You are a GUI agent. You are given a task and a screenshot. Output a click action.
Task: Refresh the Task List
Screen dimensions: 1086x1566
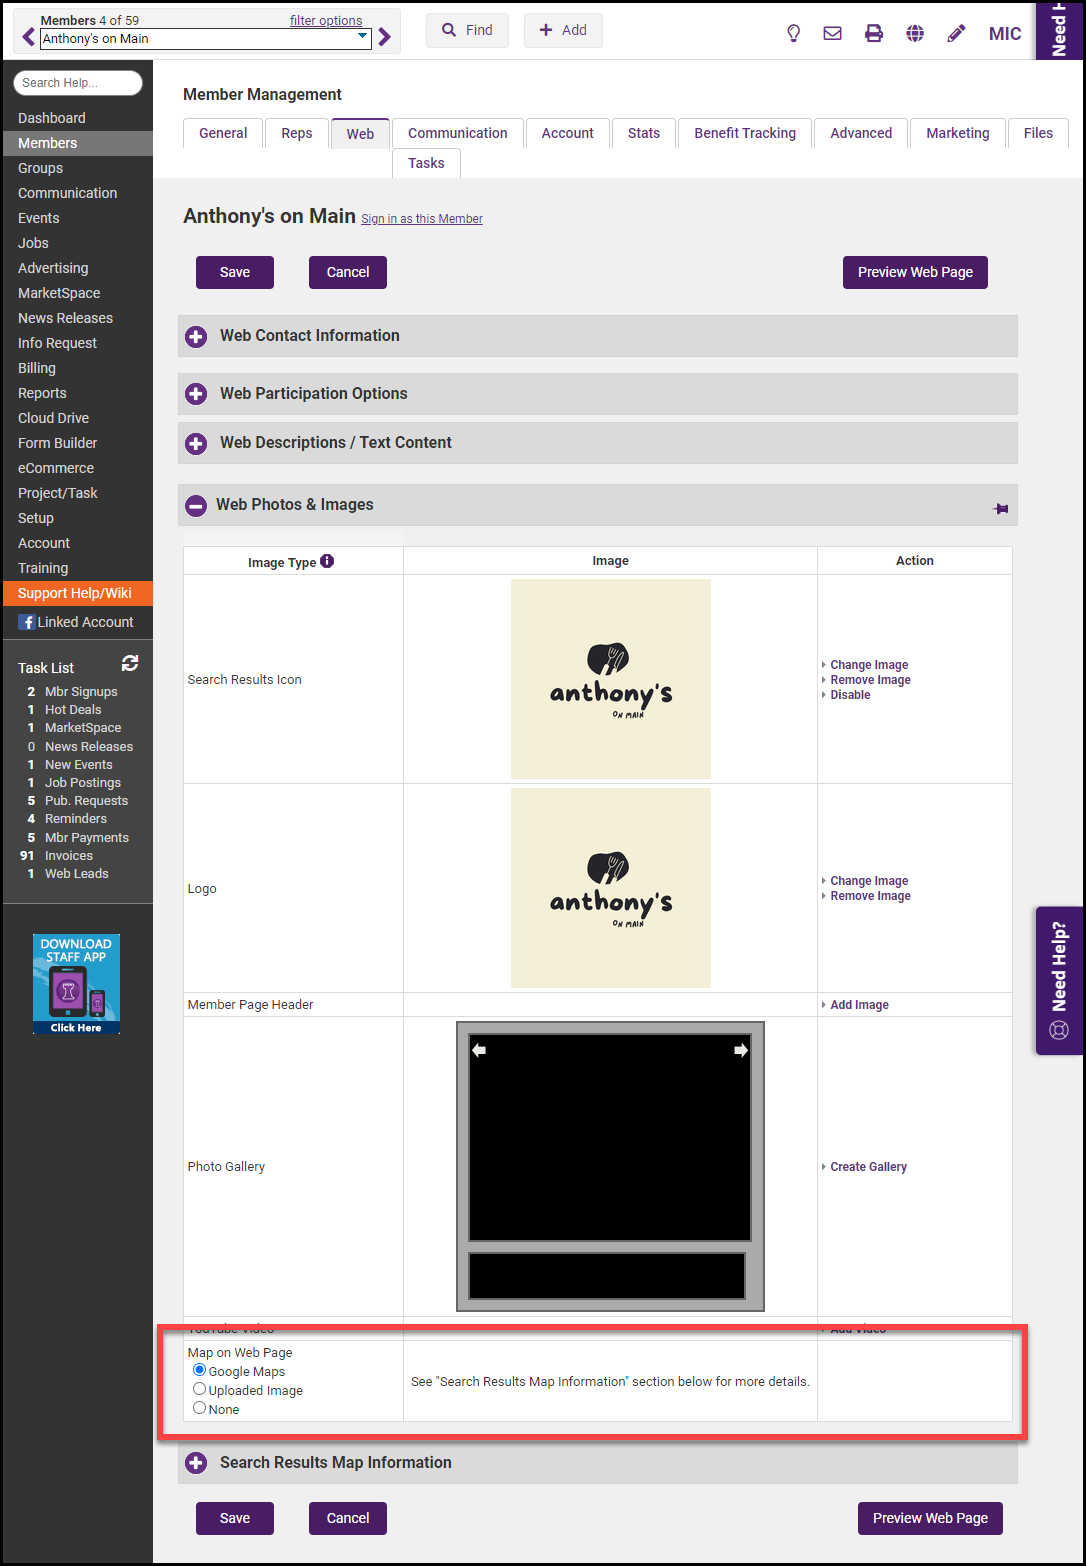tap(130, 664)
